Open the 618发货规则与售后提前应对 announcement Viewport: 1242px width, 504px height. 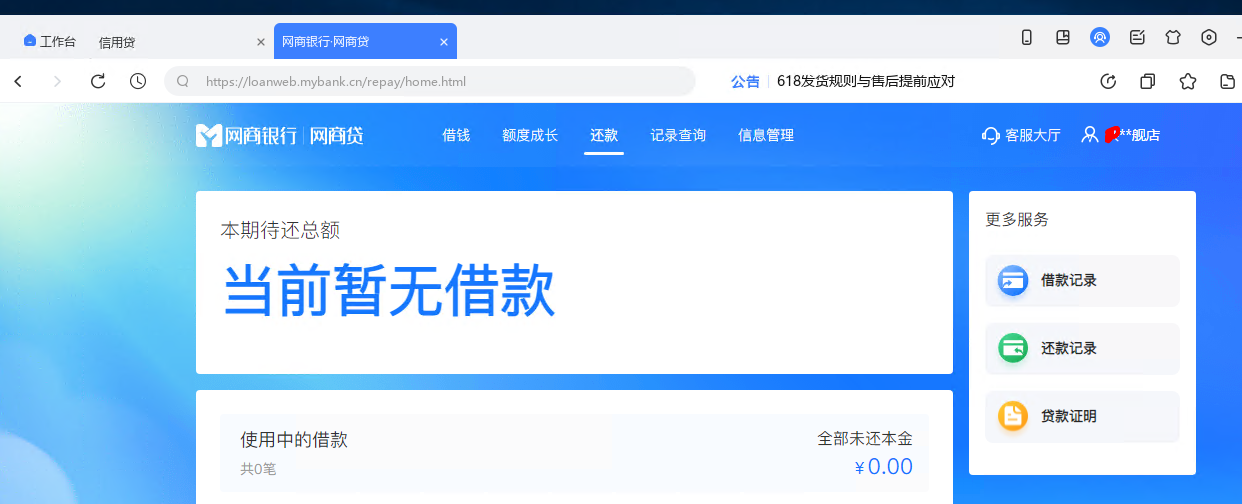click(x=866, y=81)
